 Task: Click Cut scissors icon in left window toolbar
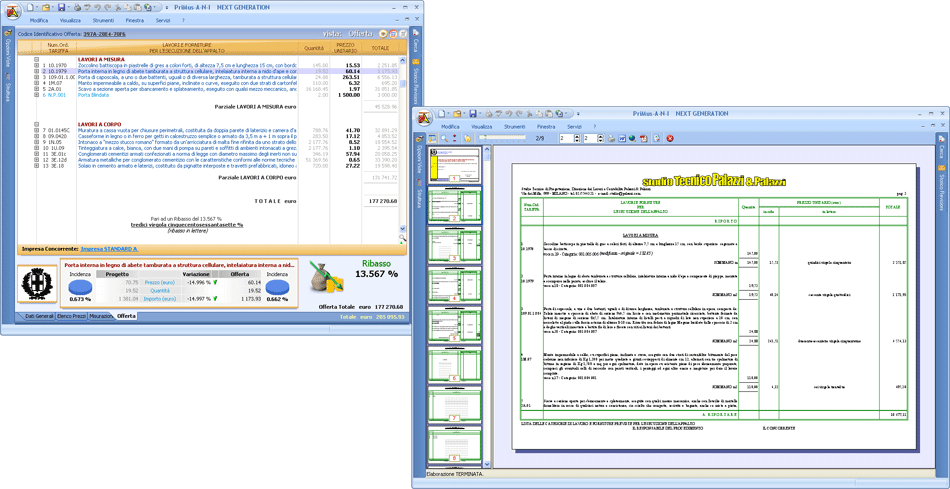[118, 8]
